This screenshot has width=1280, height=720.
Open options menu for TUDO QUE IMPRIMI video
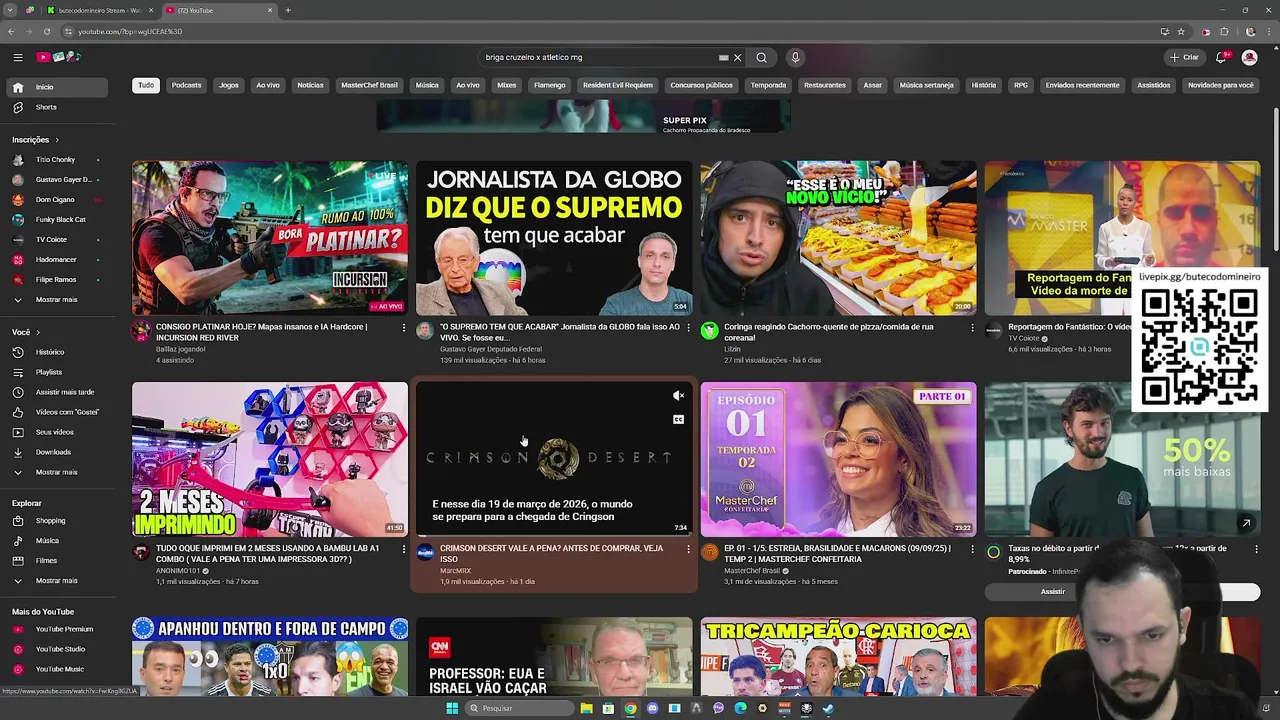(404, 549)
